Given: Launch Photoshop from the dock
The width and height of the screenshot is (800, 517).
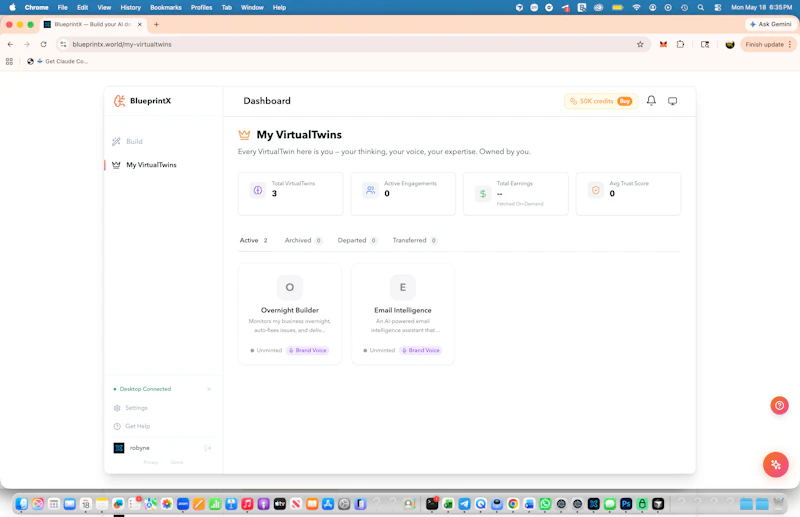Looking at the screenshot, I should point(626,504).
